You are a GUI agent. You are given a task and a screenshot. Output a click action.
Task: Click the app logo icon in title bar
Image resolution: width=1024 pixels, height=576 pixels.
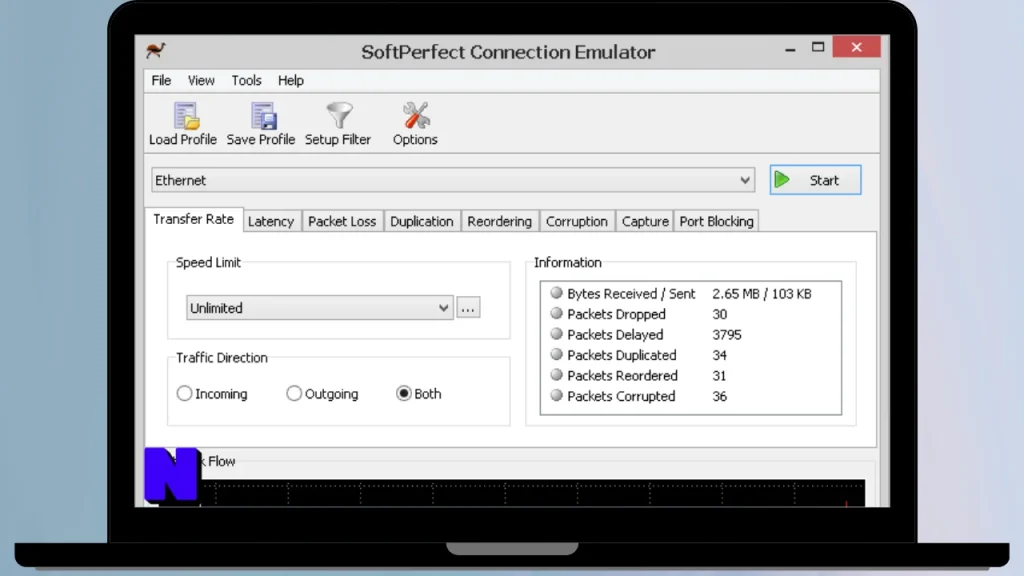[156, 50]
